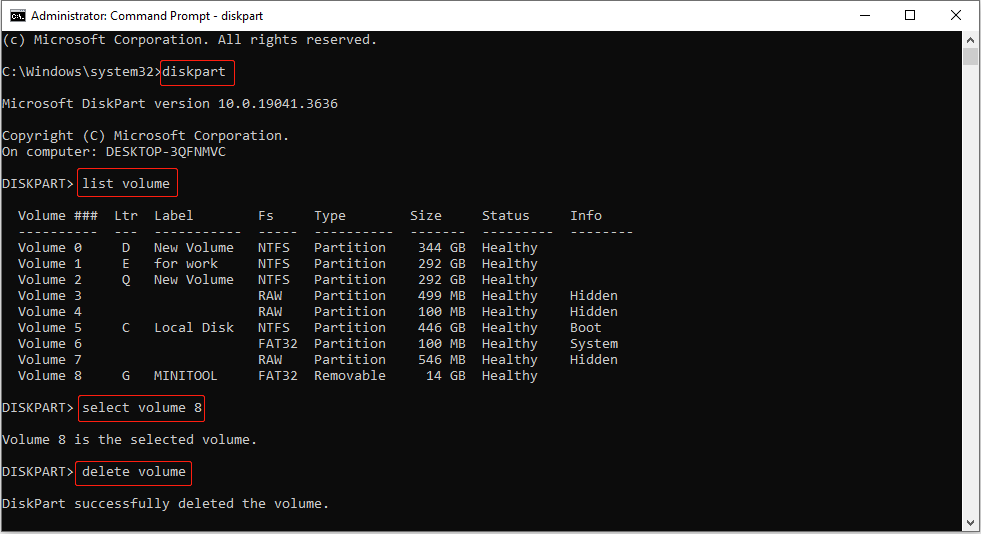
Task: Click the 'diskpart' command text
Action: pos(194,72)
